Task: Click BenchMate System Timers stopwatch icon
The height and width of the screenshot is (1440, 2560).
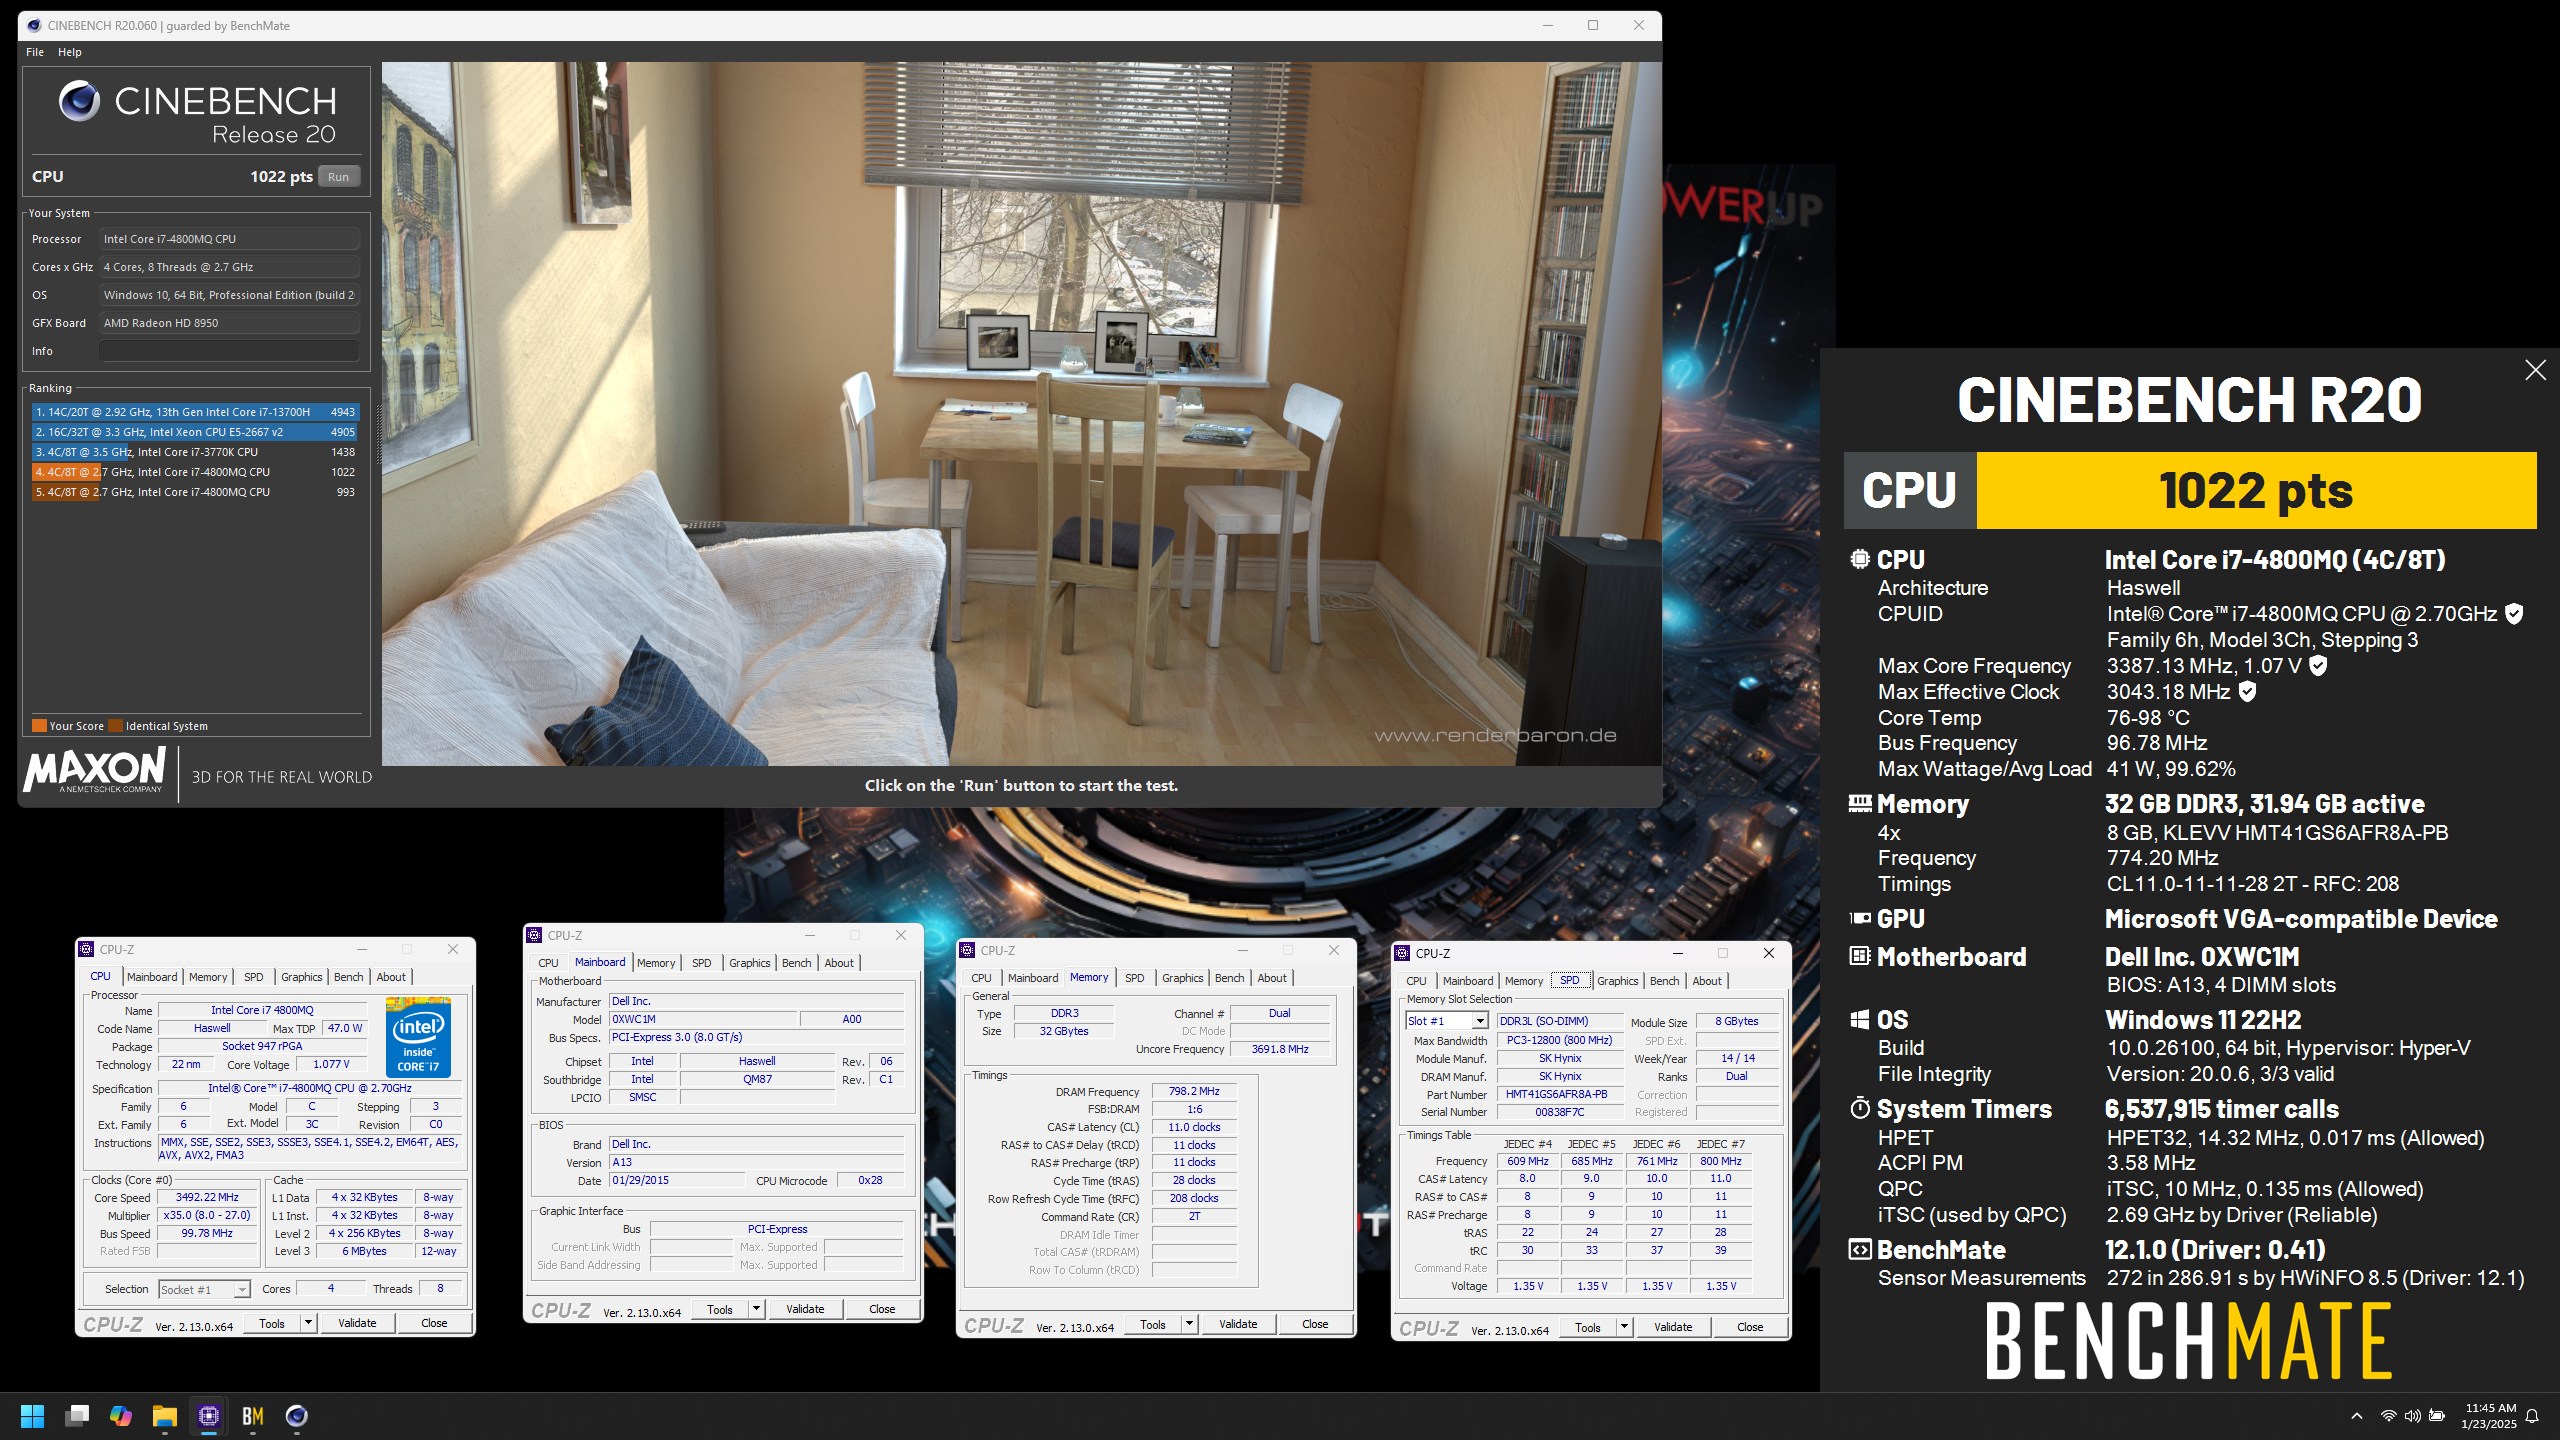Action: pyautogui.click(x=1860, y=1108)
